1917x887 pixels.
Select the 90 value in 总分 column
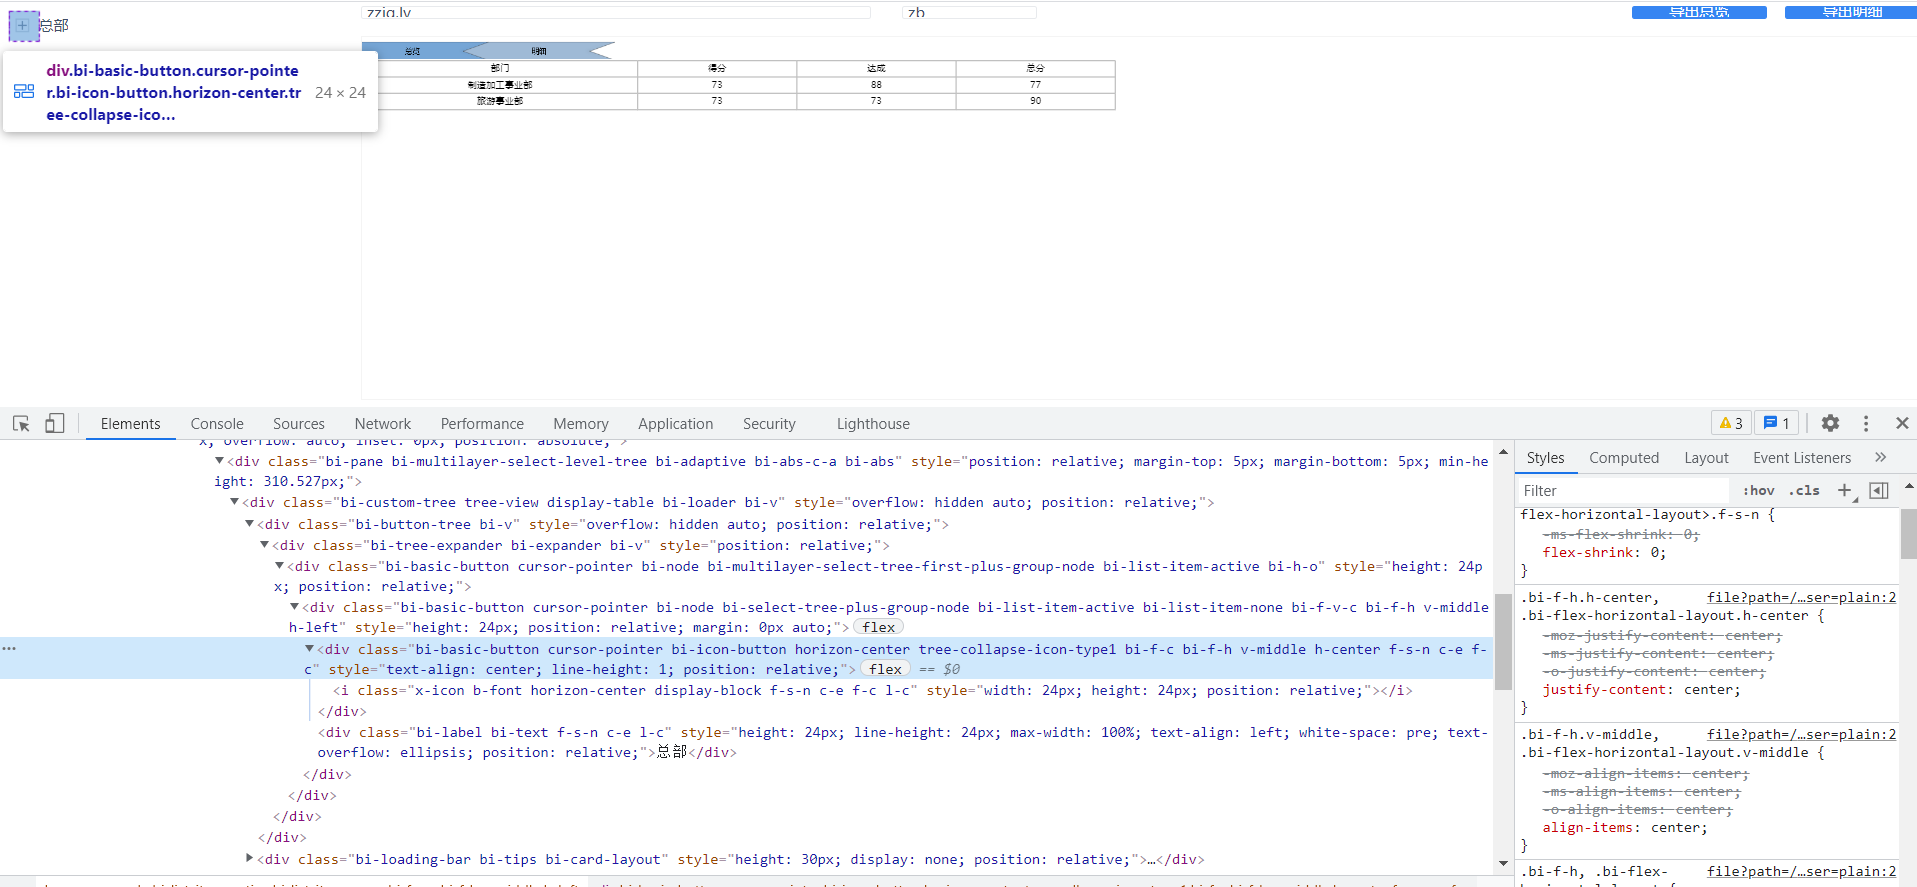[x=1035, y=101]
